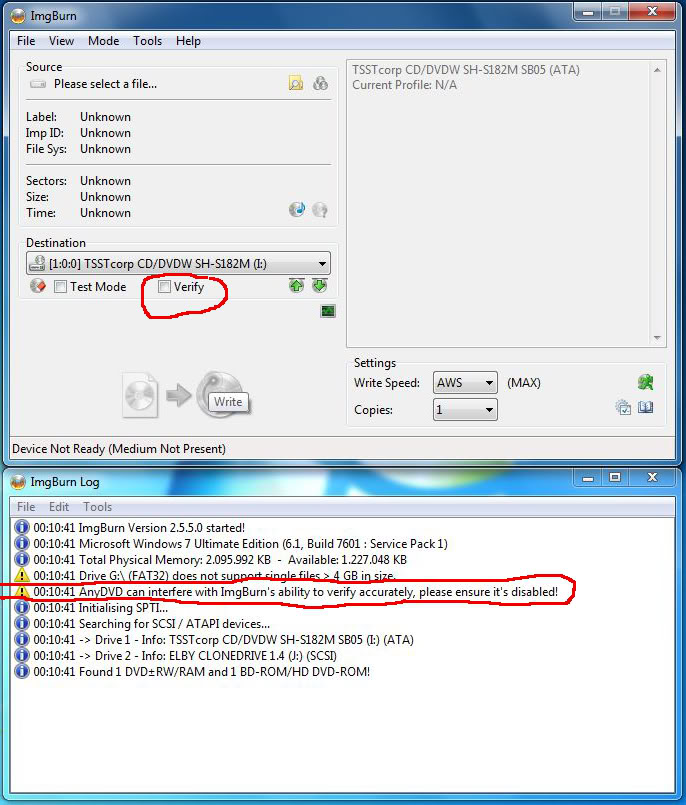
Task: Click the 'Please select a file...' text
Action: pos(105,84)
